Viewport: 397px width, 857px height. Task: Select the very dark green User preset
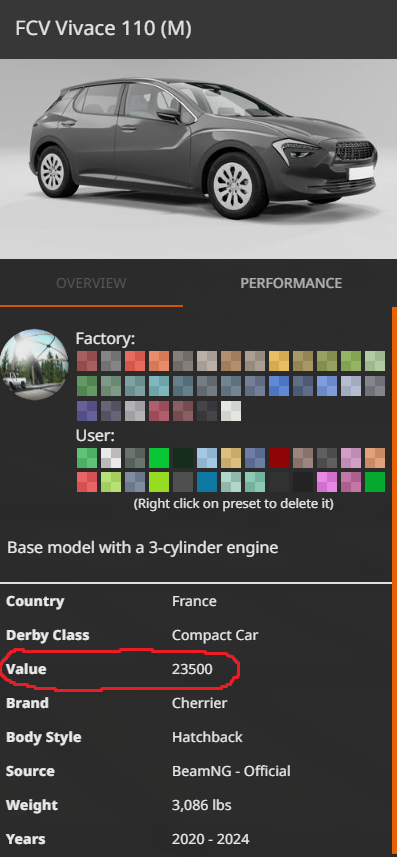click(x=183, y=458)
